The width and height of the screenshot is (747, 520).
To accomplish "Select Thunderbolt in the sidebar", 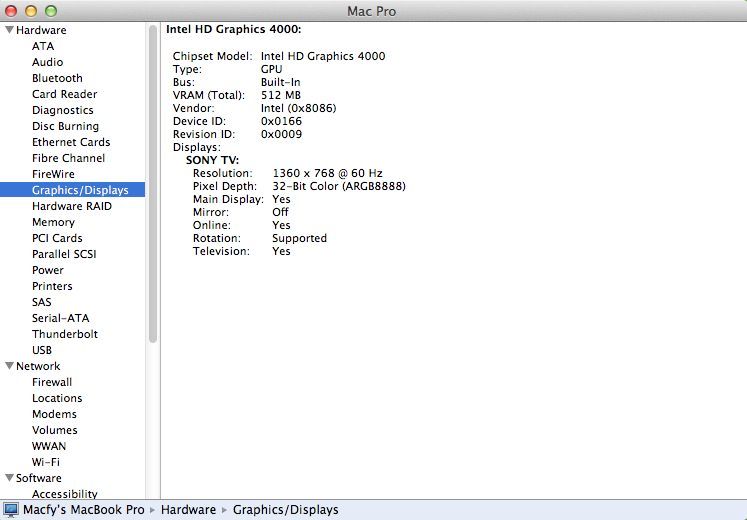I will tap(65, 334).
